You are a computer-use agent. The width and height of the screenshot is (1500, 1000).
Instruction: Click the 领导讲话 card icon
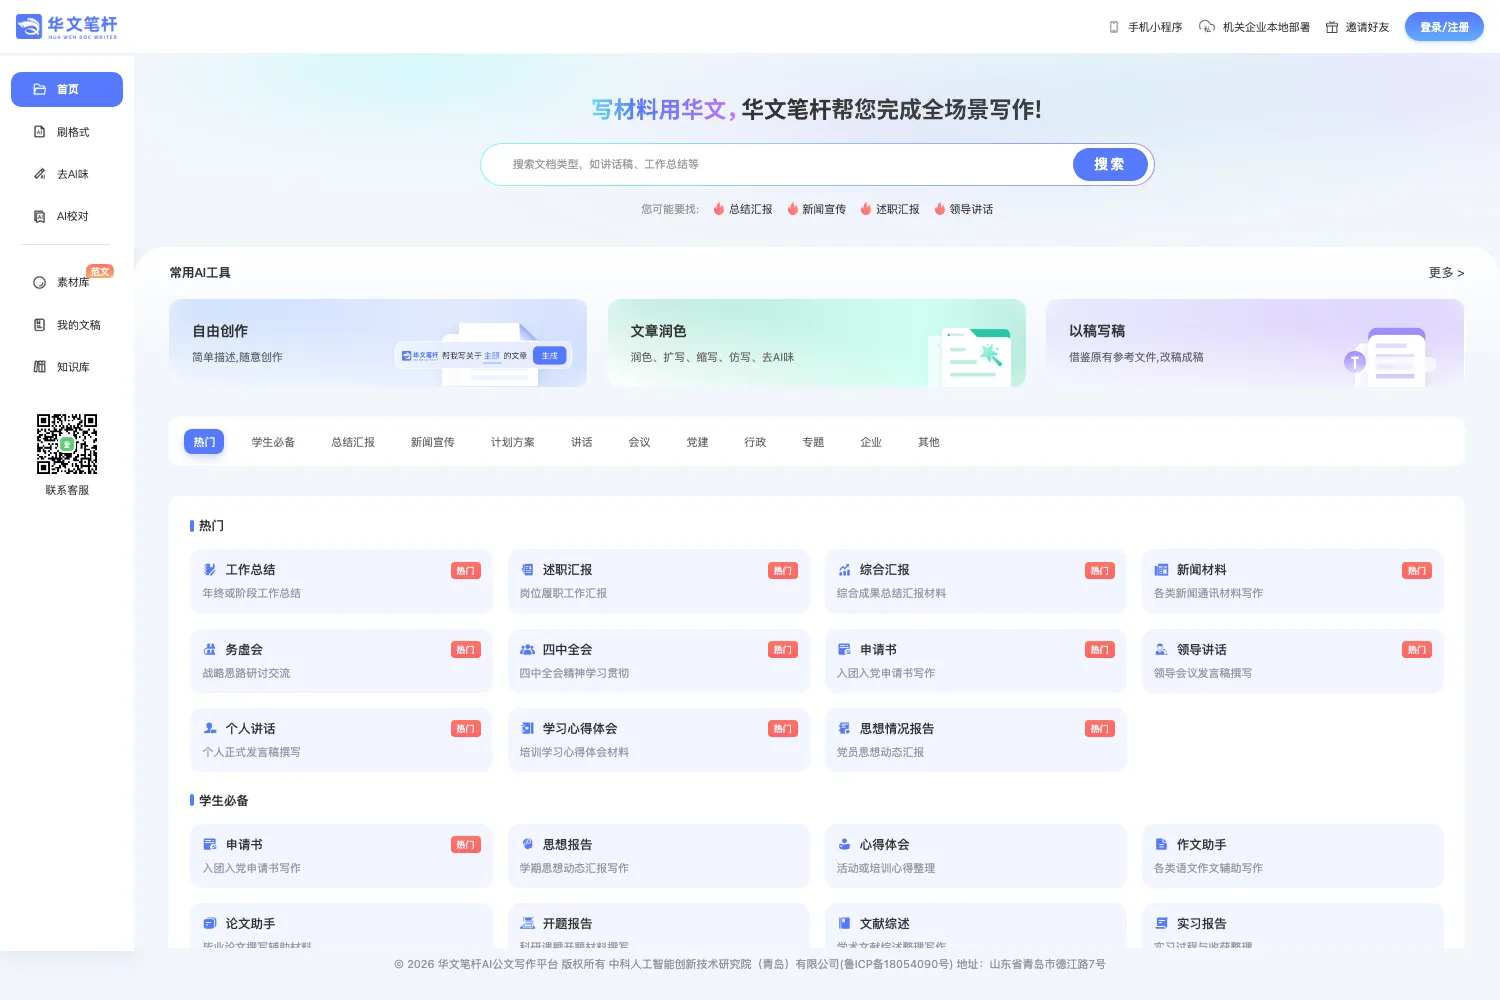coord(1161,650)
